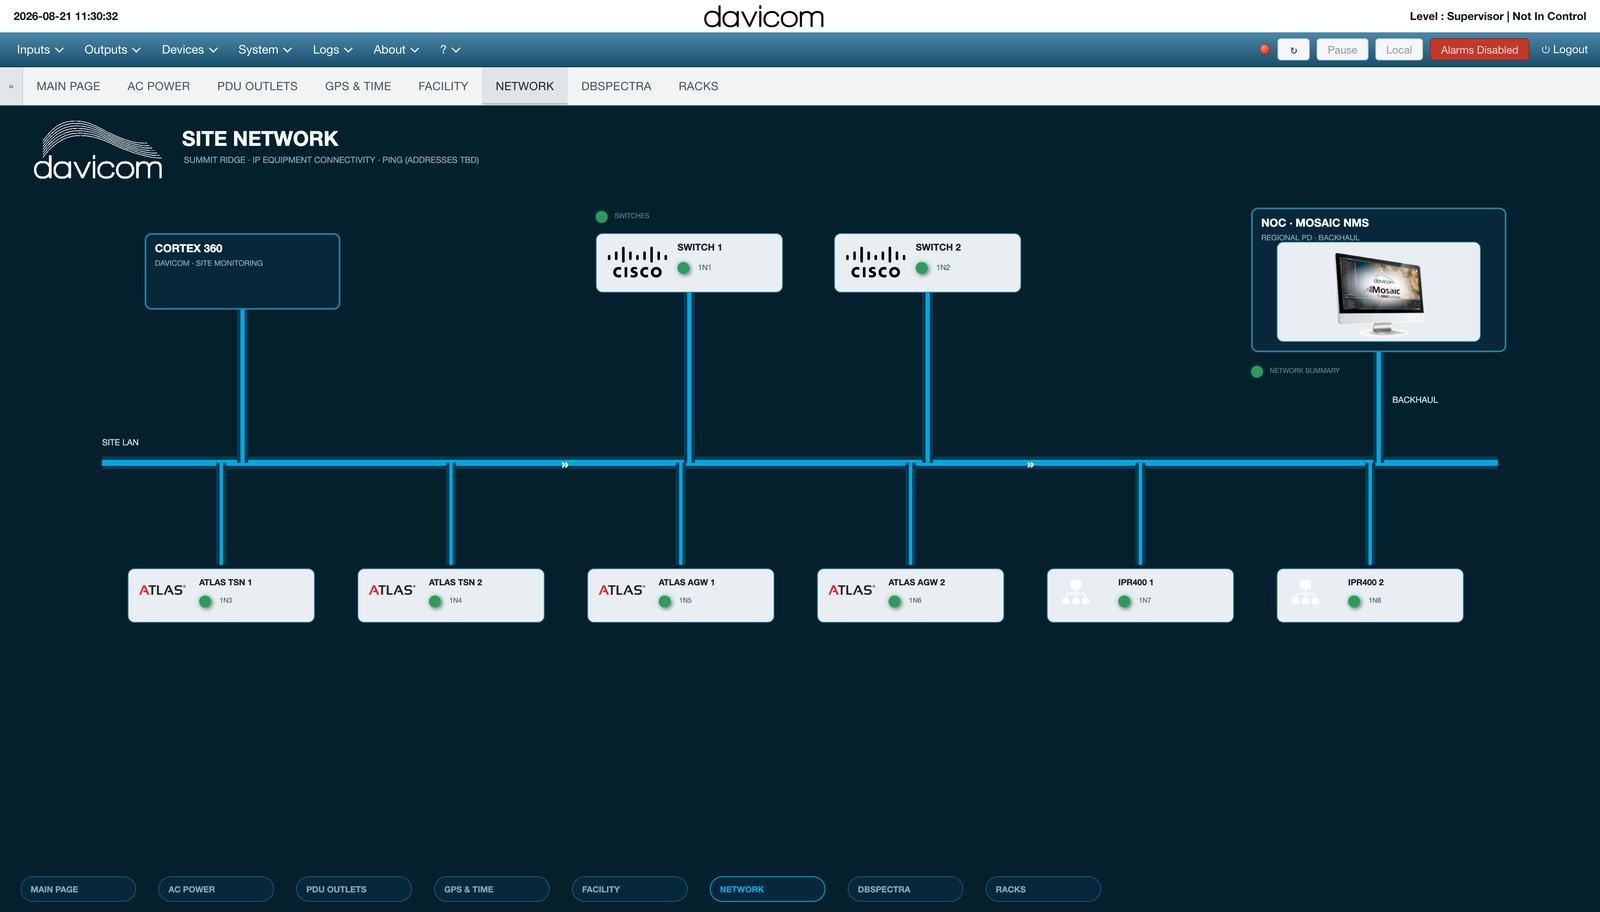This screenshot has height=912, width=1600.
Task: Click the IPR400 1 status LED
Action: (1124, 601)
